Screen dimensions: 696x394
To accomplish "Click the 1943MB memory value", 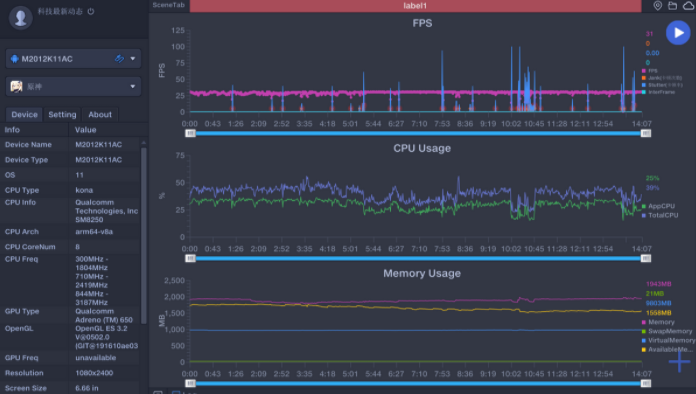I will tap(658, 284).
